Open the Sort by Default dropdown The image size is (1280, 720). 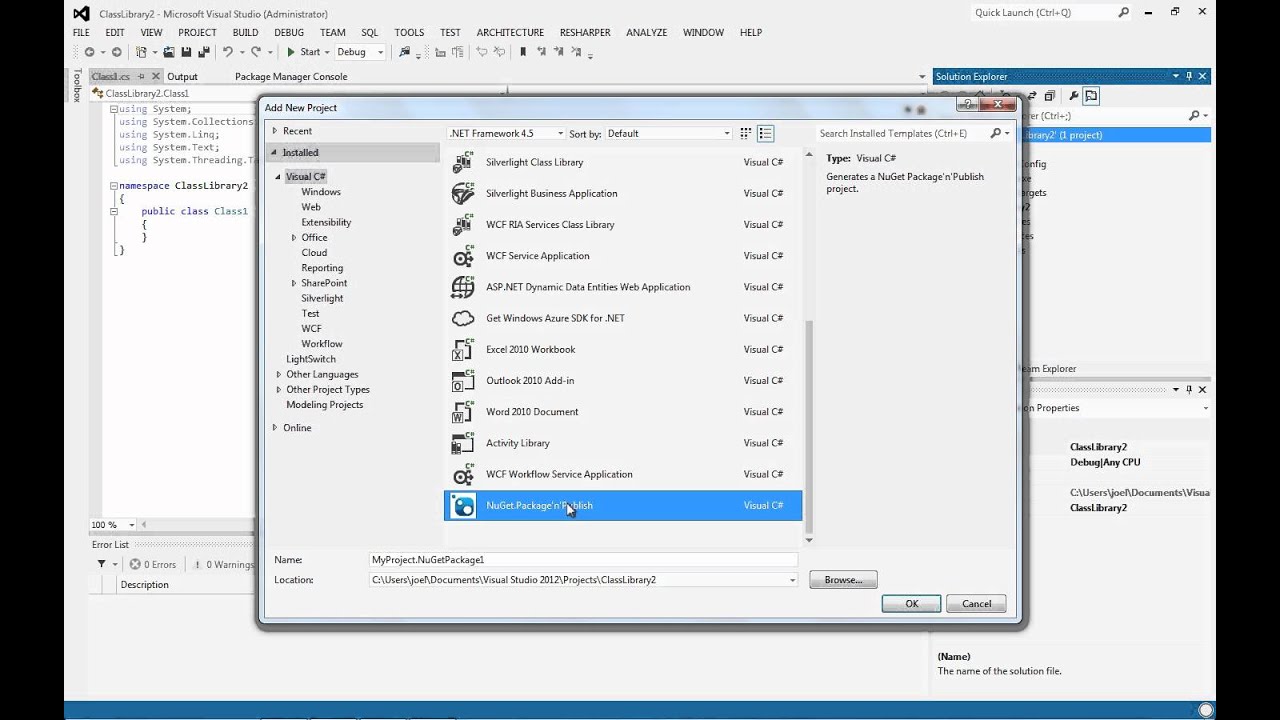pos(667,133)
